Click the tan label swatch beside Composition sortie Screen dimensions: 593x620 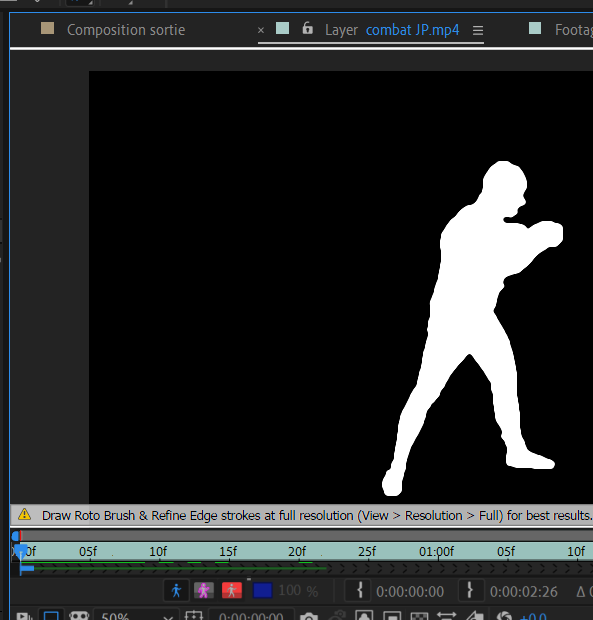pos(47,28)
